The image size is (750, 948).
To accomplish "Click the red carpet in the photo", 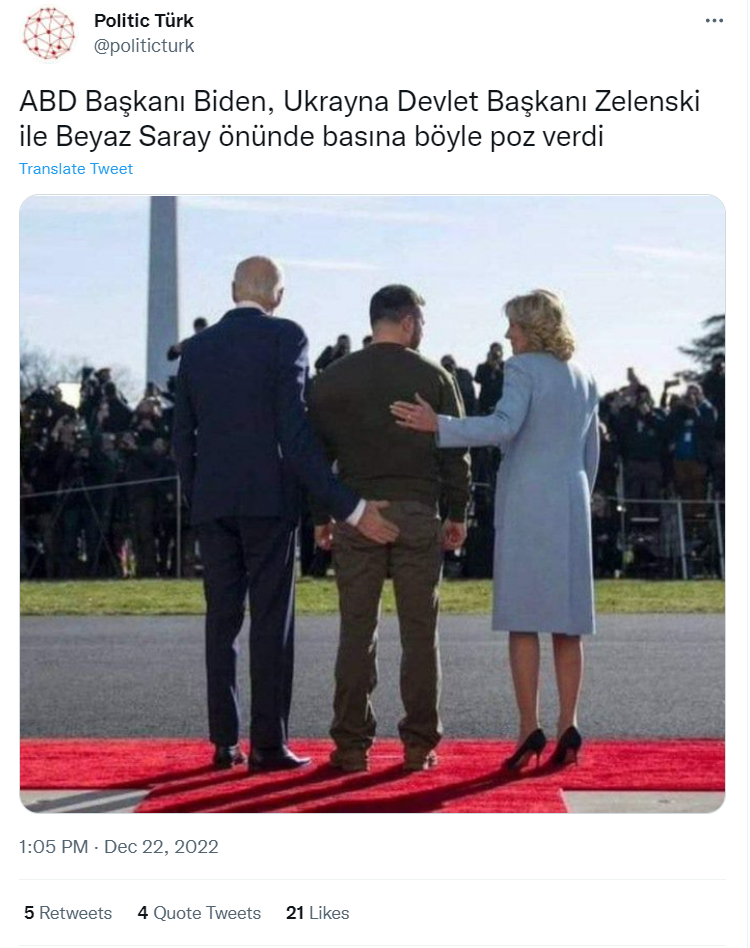I will [372, 774].
